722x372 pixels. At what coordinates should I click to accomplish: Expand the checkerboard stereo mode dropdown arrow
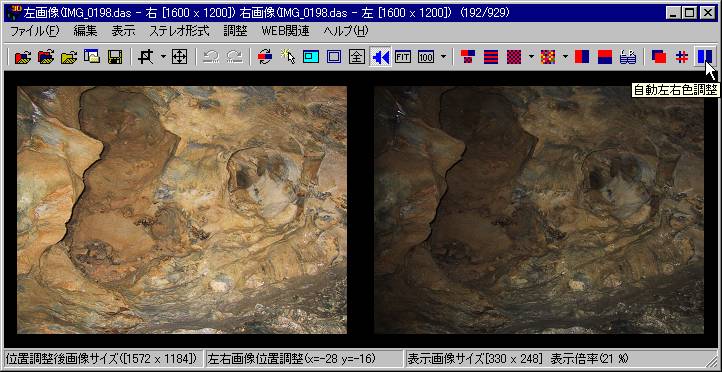pos(531,58)
